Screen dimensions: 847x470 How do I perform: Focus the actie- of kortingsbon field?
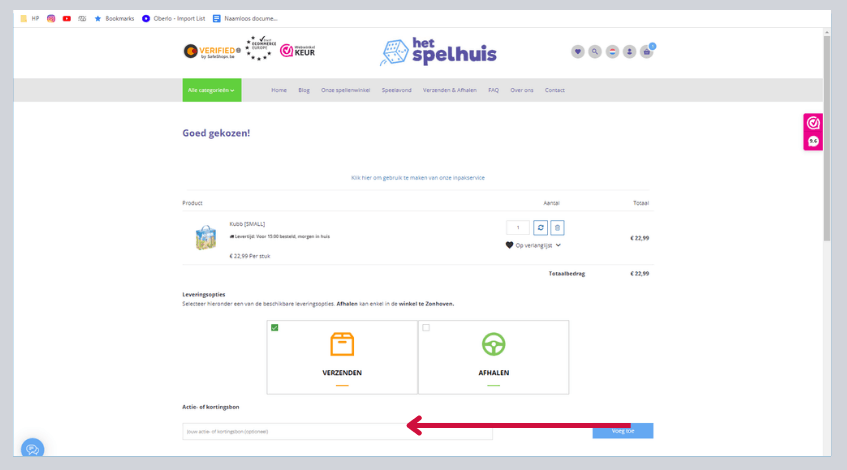[337, 431]
